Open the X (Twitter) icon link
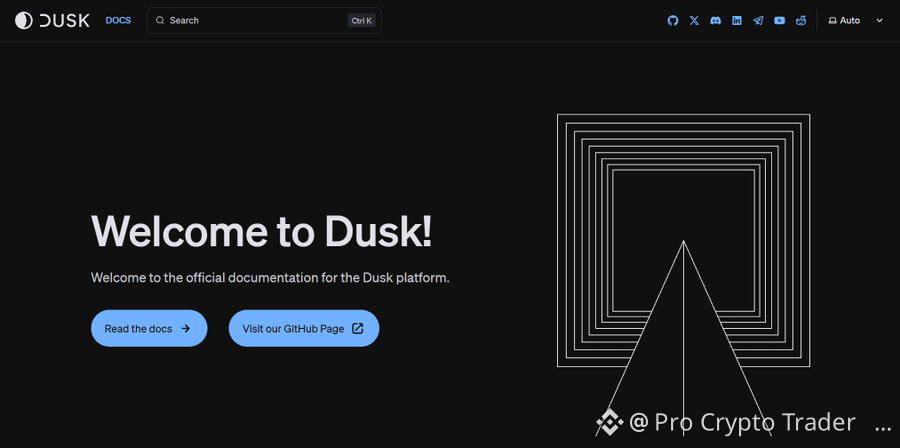Viewport: 900px width, 448px height. [x=694, y=21]
